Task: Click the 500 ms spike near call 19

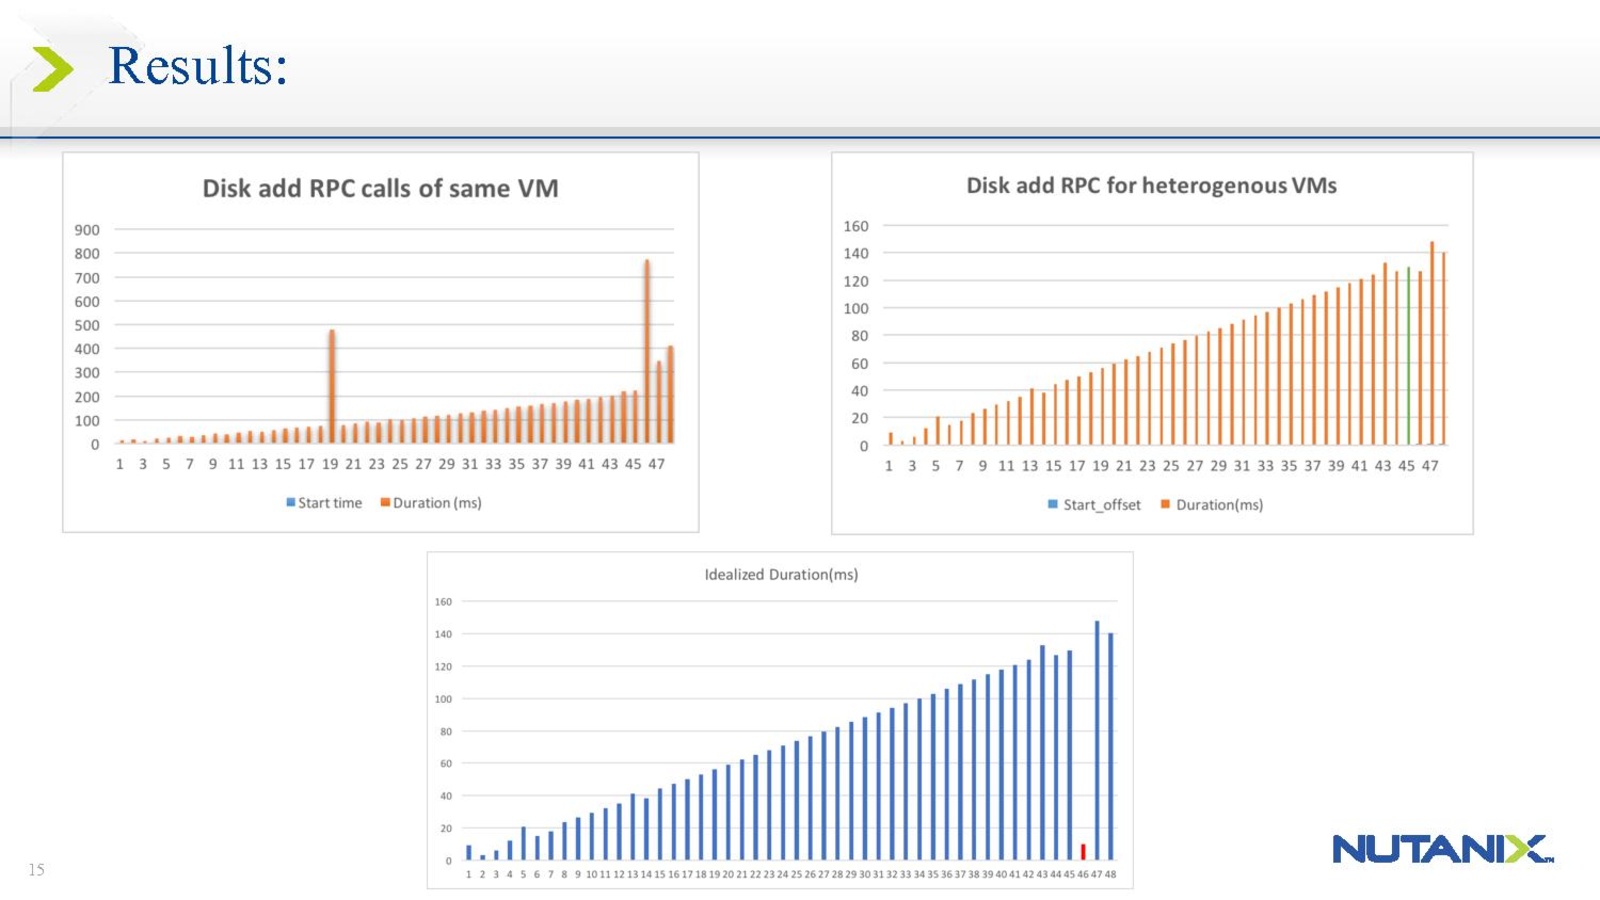Action: 332,385
